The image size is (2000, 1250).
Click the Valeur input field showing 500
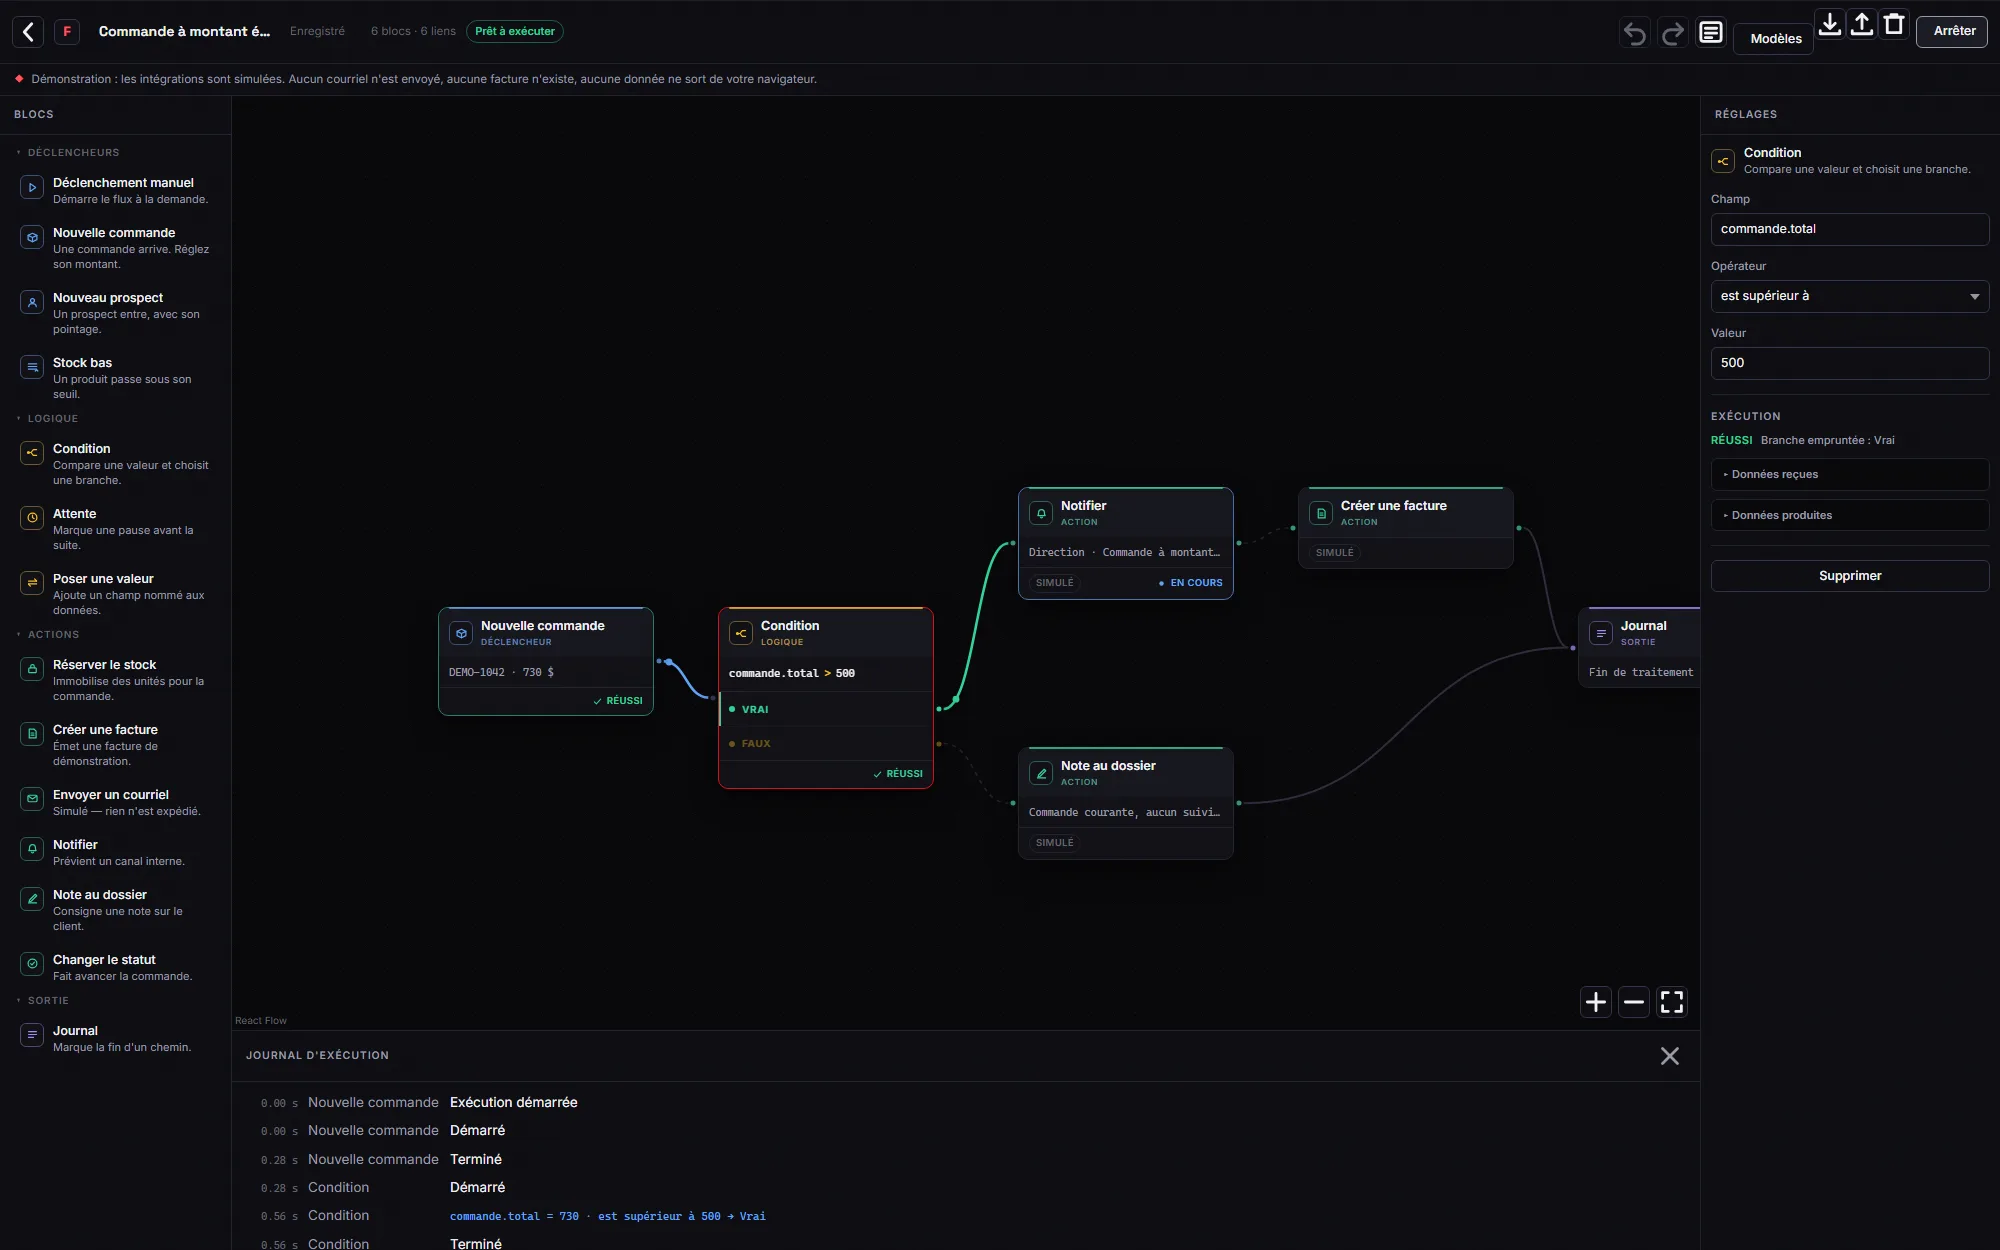pyautogui.click(x=1850, y=363)
